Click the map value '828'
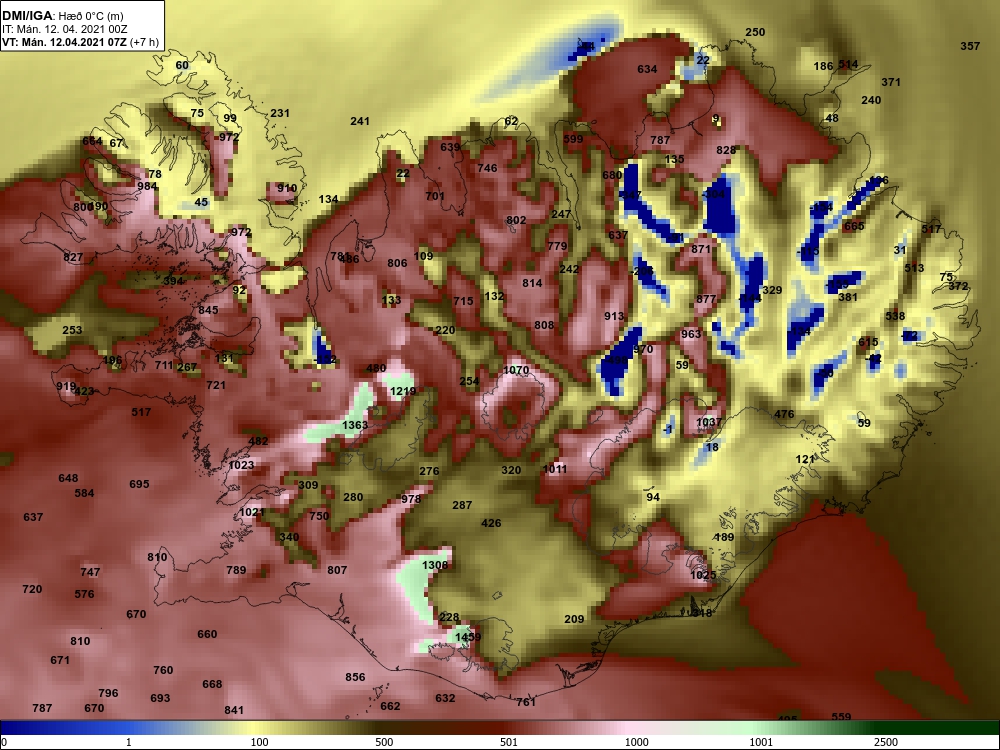The height and width of the screenshot is (750, 1000). tap(726, 150)
